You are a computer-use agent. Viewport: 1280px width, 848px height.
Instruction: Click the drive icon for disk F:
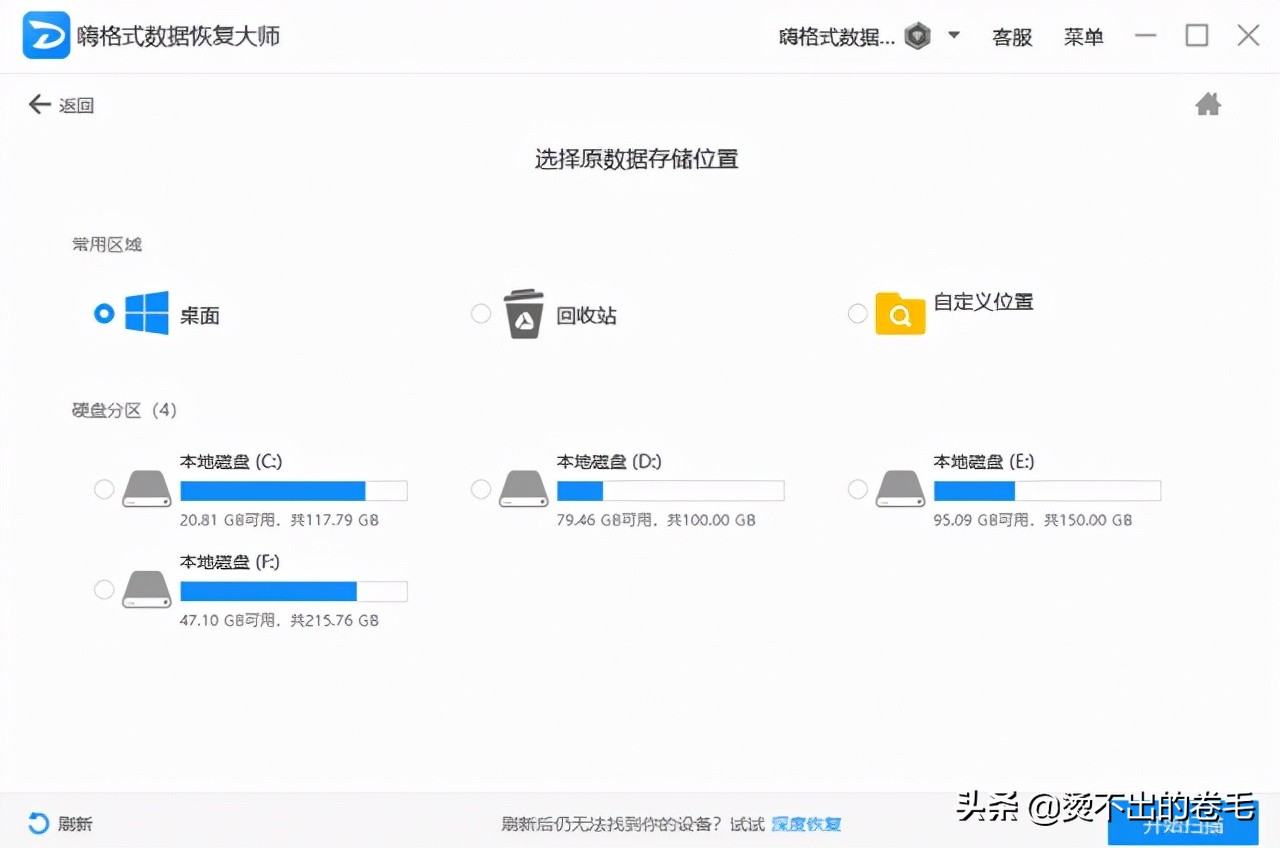147,590
